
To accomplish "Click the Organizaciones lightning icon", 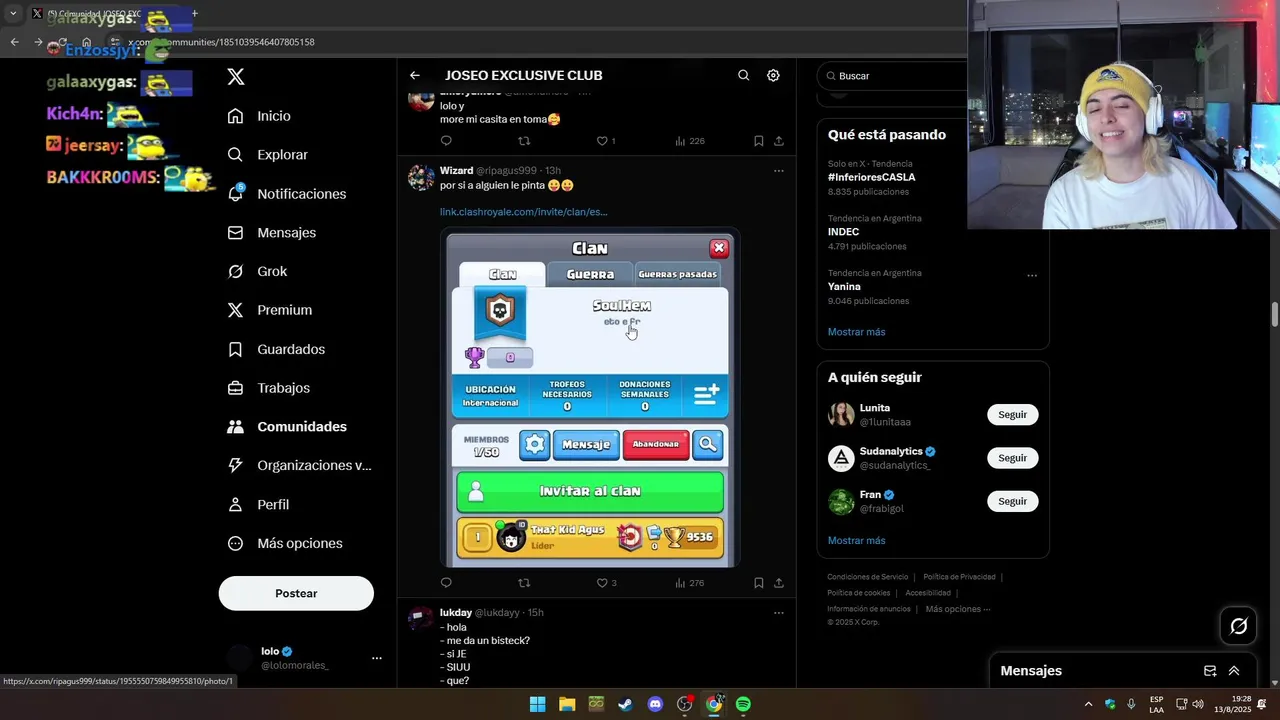I will pyautogui.click(x=235, y=465).
